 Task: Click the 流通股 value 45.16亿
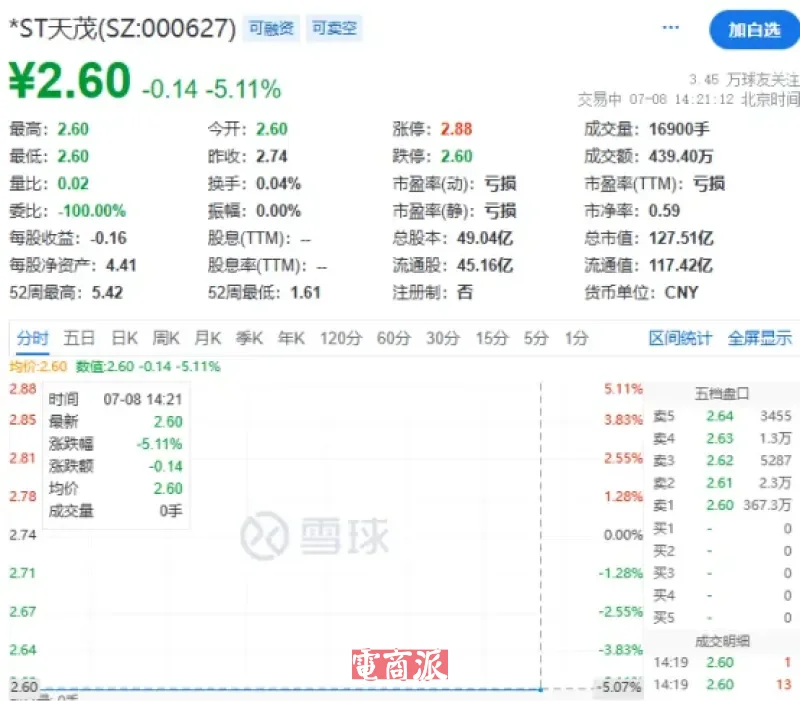tap(485, 265)
